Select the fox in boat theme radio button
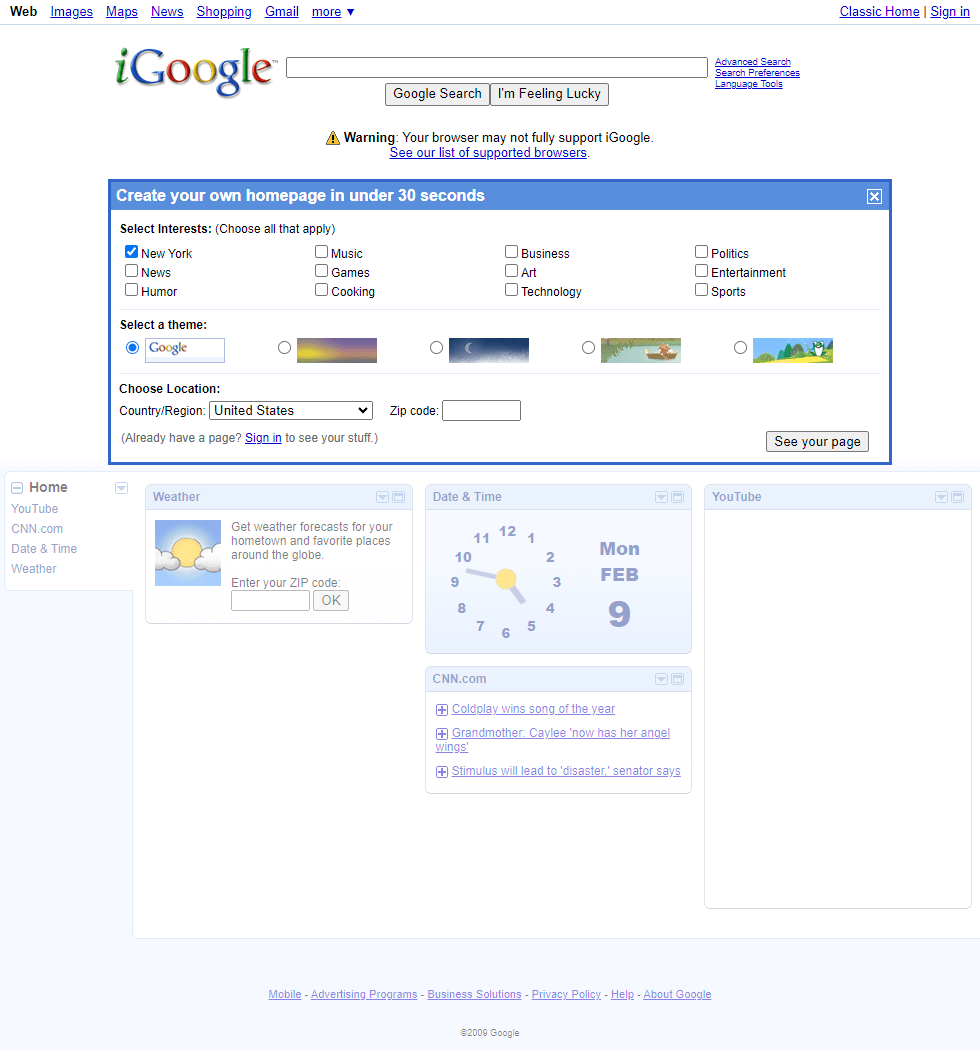Screen dimensions: 980x1050 (x=588, y=348)
